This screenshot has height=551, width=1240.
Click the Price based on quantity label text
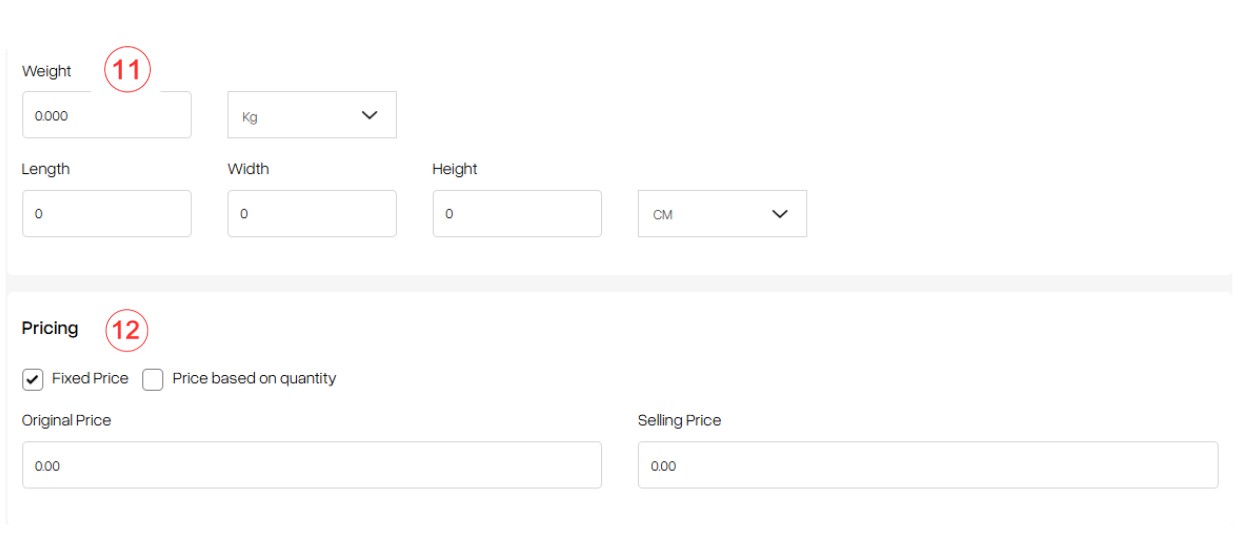(254, 379)
